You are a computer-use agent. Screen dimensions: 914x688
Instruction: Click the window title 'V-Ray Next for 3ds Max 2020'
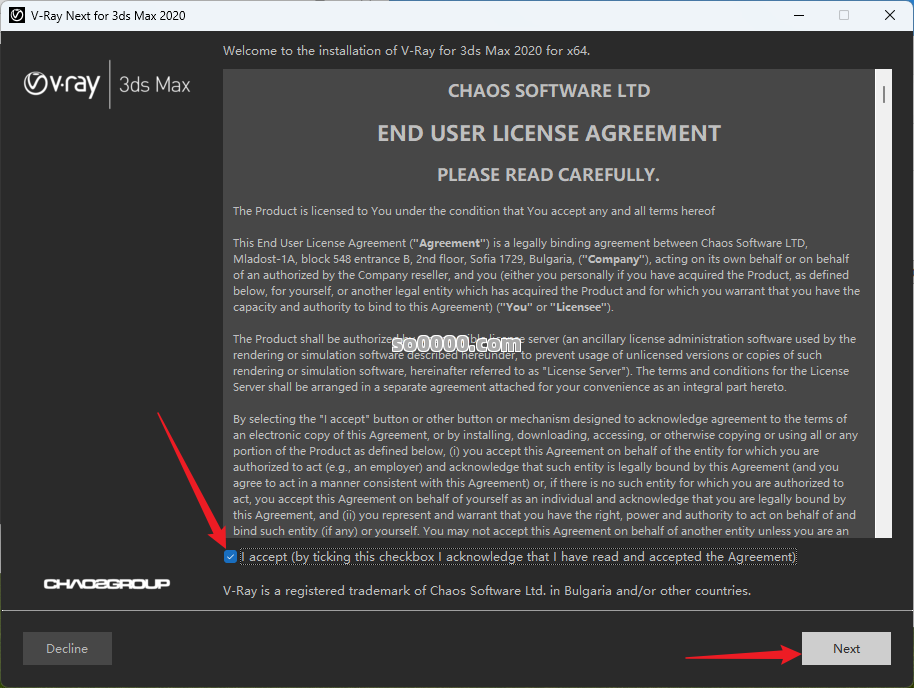click(108, 15)
